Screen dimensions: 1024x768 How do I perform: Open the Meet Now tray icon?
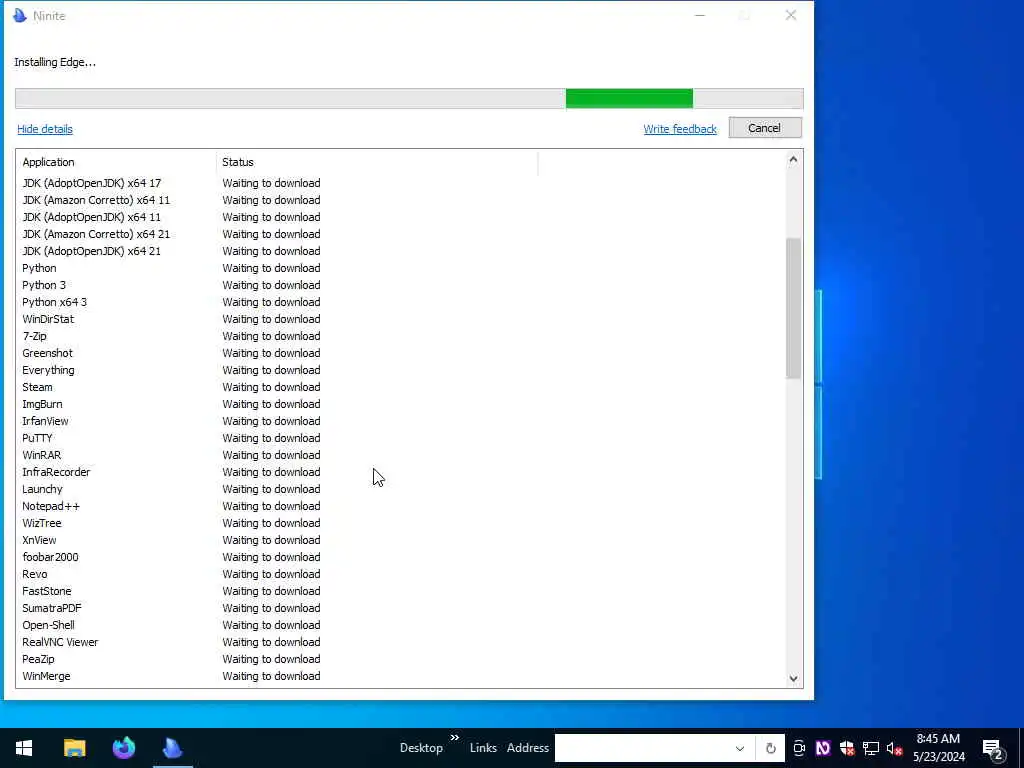point(799,748)
